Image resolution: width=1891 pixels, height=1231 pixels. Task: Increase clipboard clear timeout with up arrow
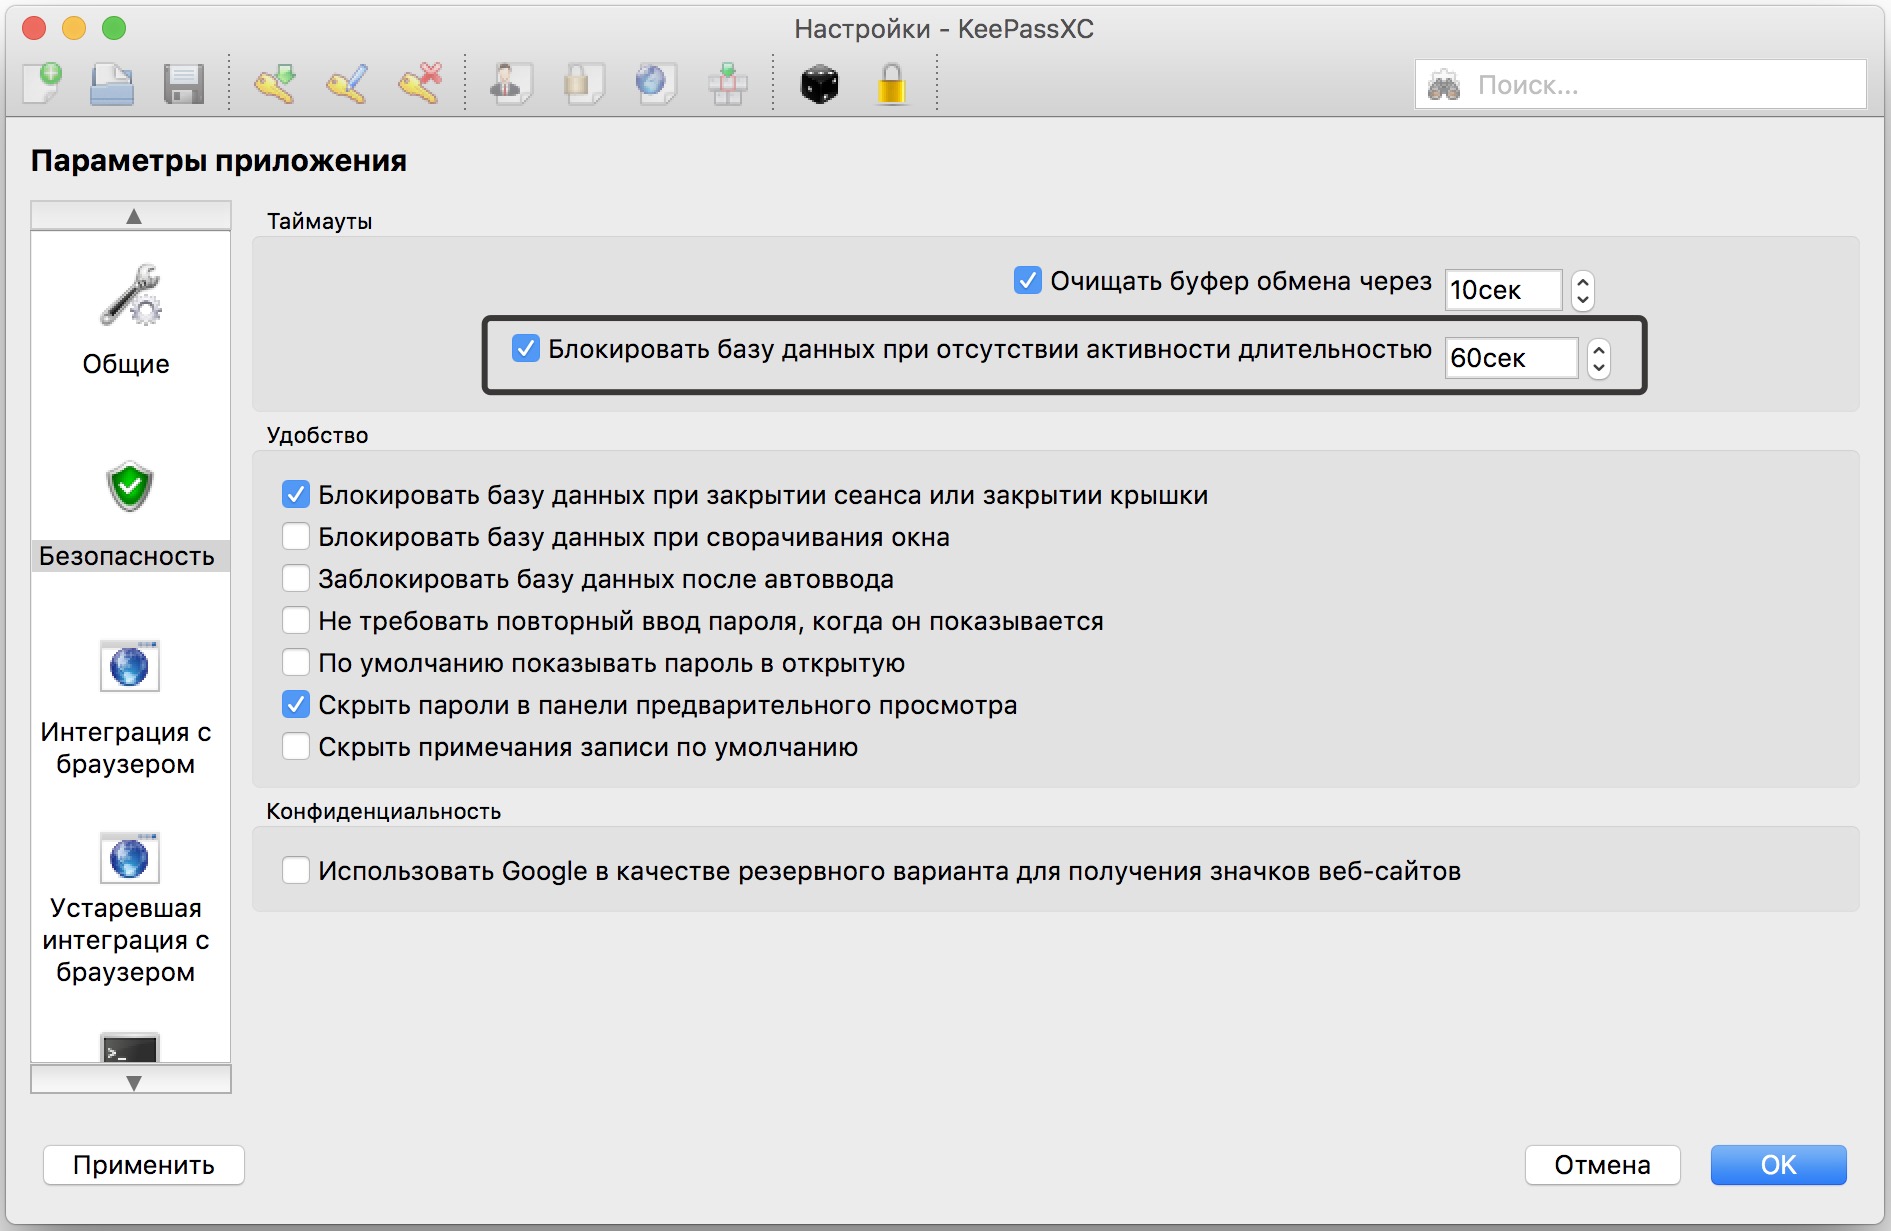(x=1582, y=282)
